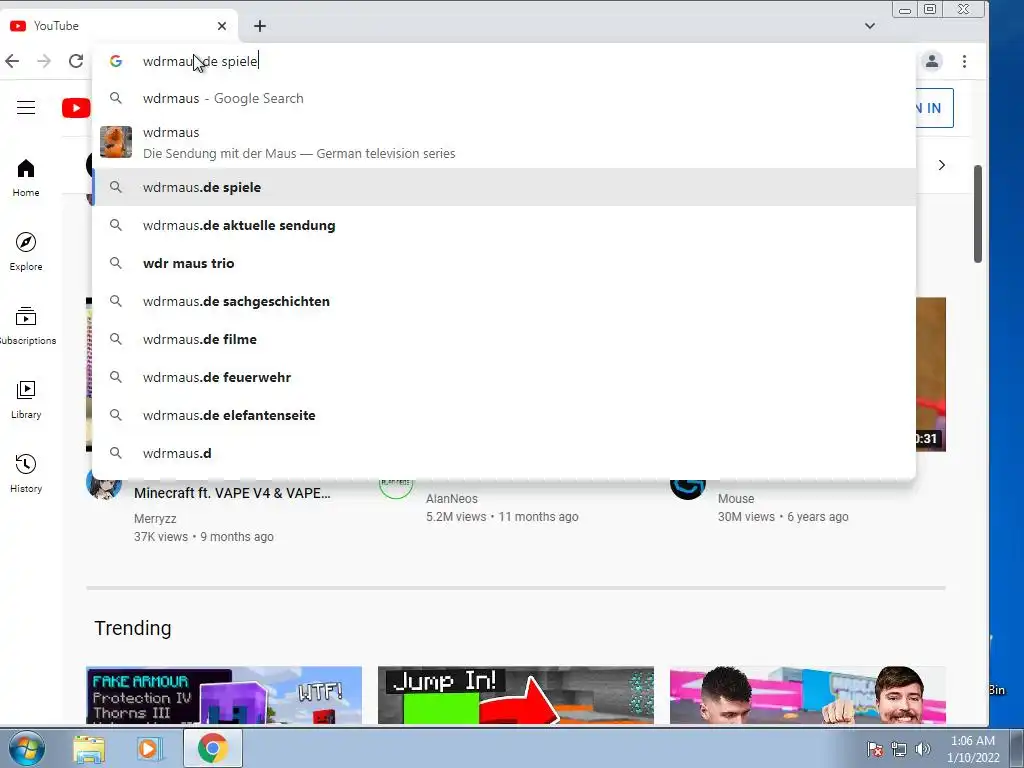The width and height of the screenshot is (1024, 768).
Task: Select 'wdrmaus.de sachgeschichten' suggestion
Action: pyautogui.click(x=504, y=301)
